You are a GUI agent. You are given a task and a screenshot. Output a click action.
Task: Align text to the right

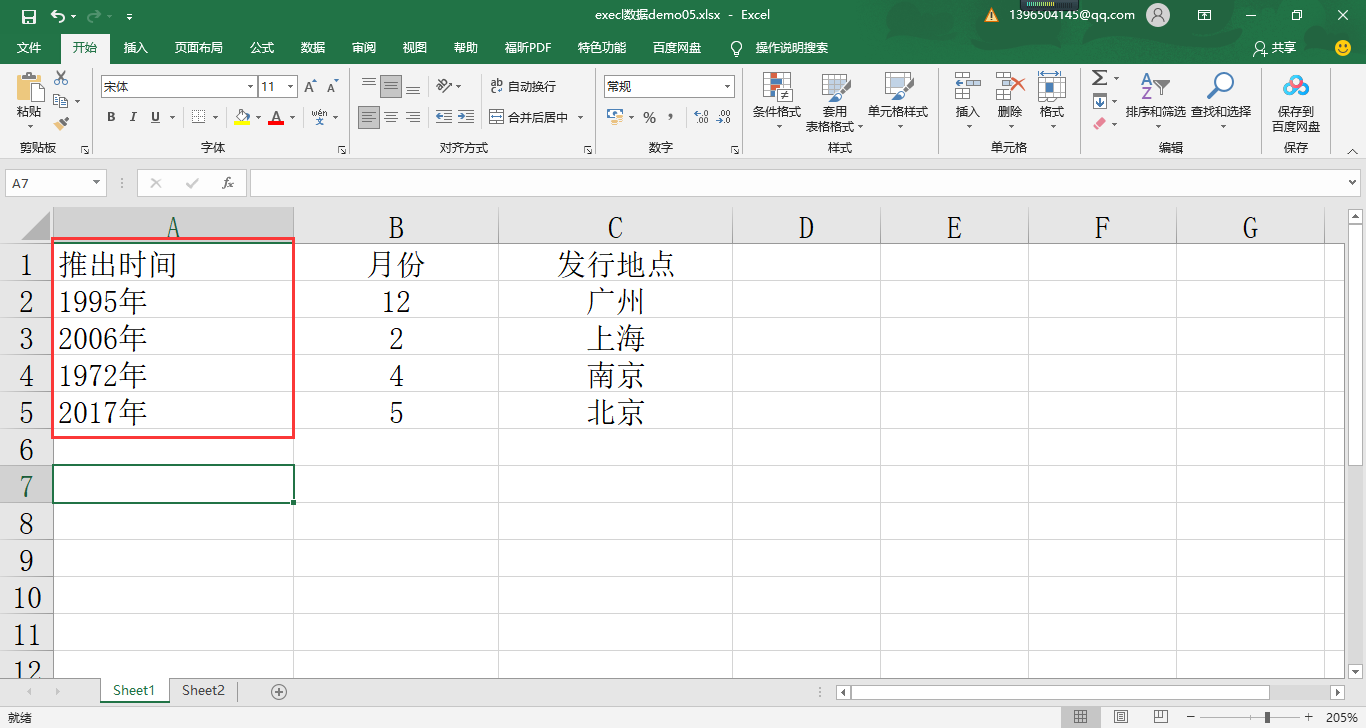pyautogui.click(x=413, y=117)
